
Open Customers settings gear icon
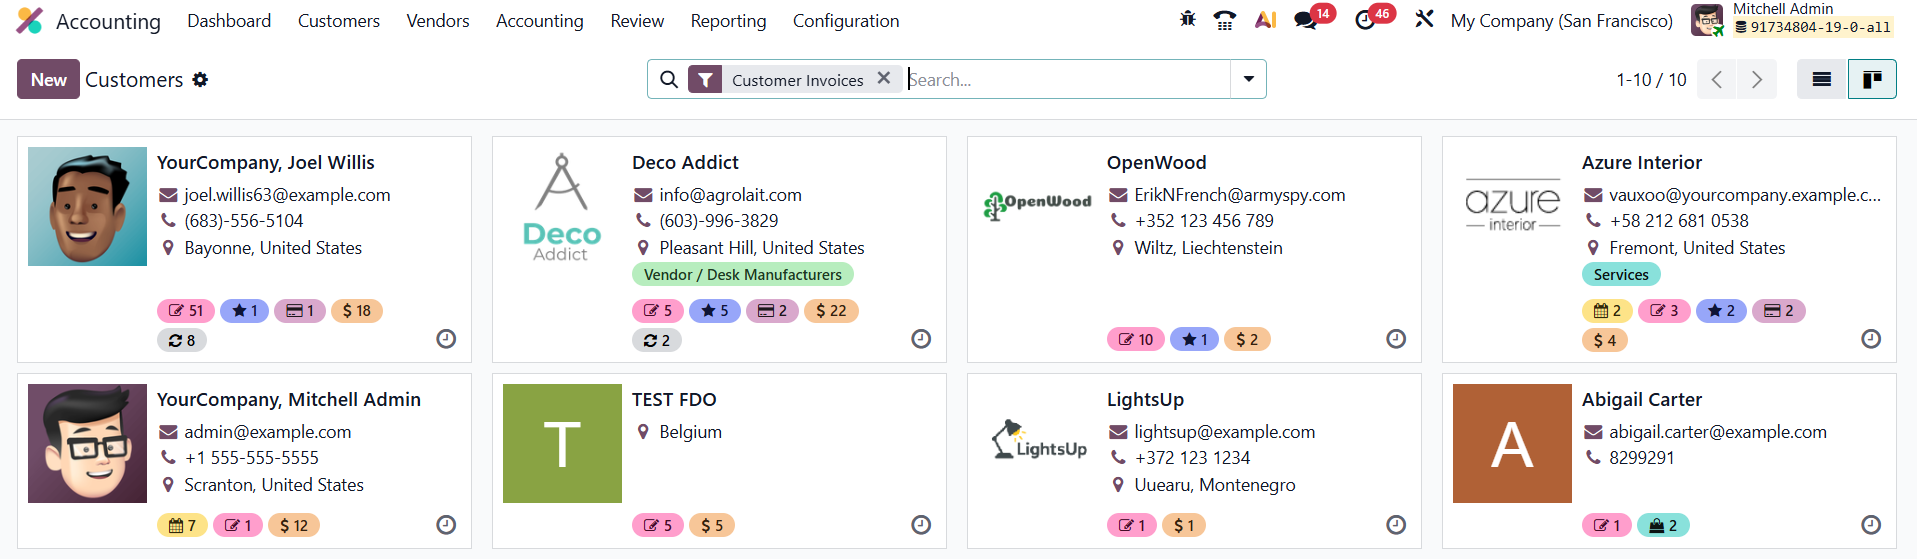(200, 80)
